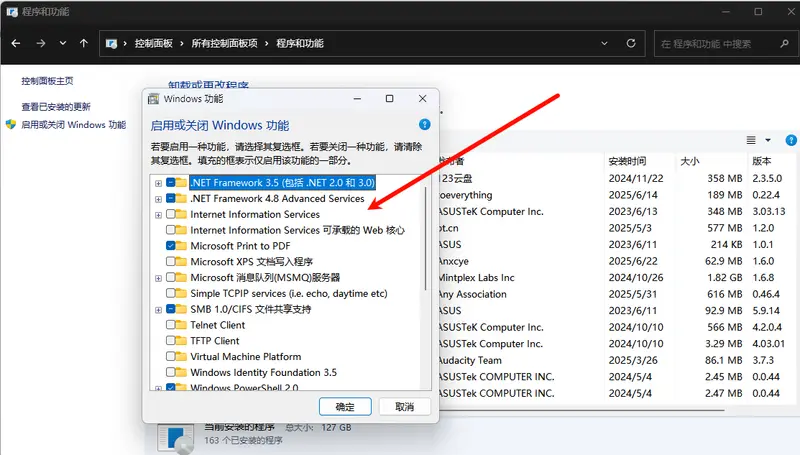
Task: Check the TFTP Client box
Action: (x=171, y=340)
